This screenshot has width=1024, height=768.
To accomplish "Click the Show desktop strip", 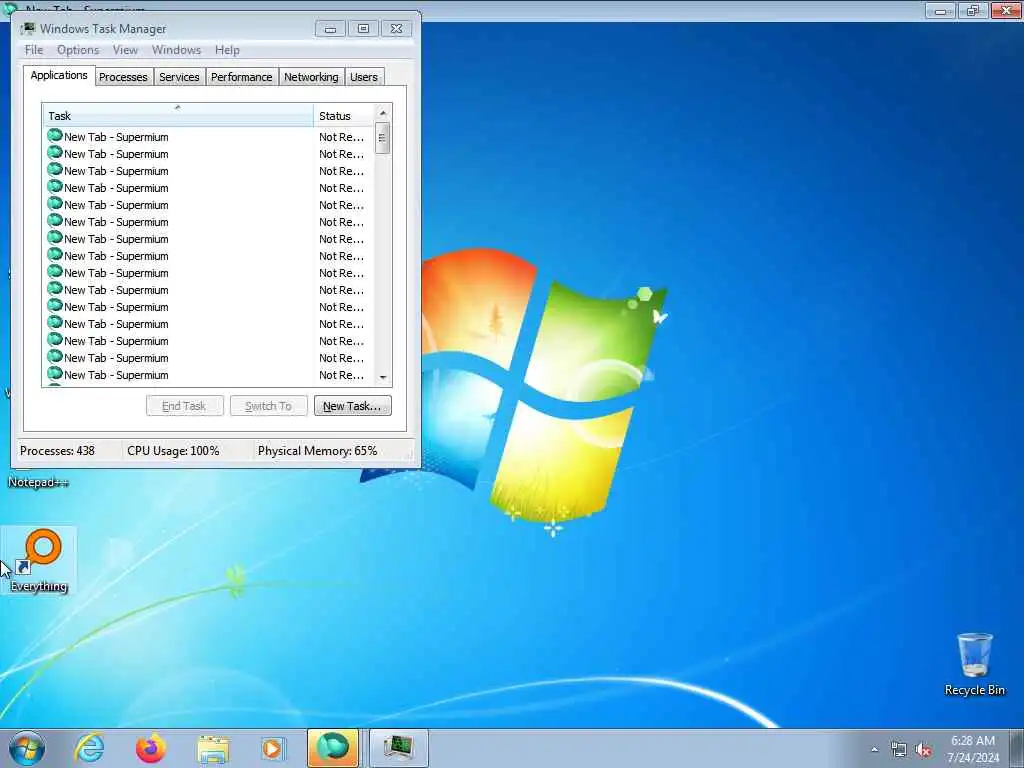I will pos(1017,748).
